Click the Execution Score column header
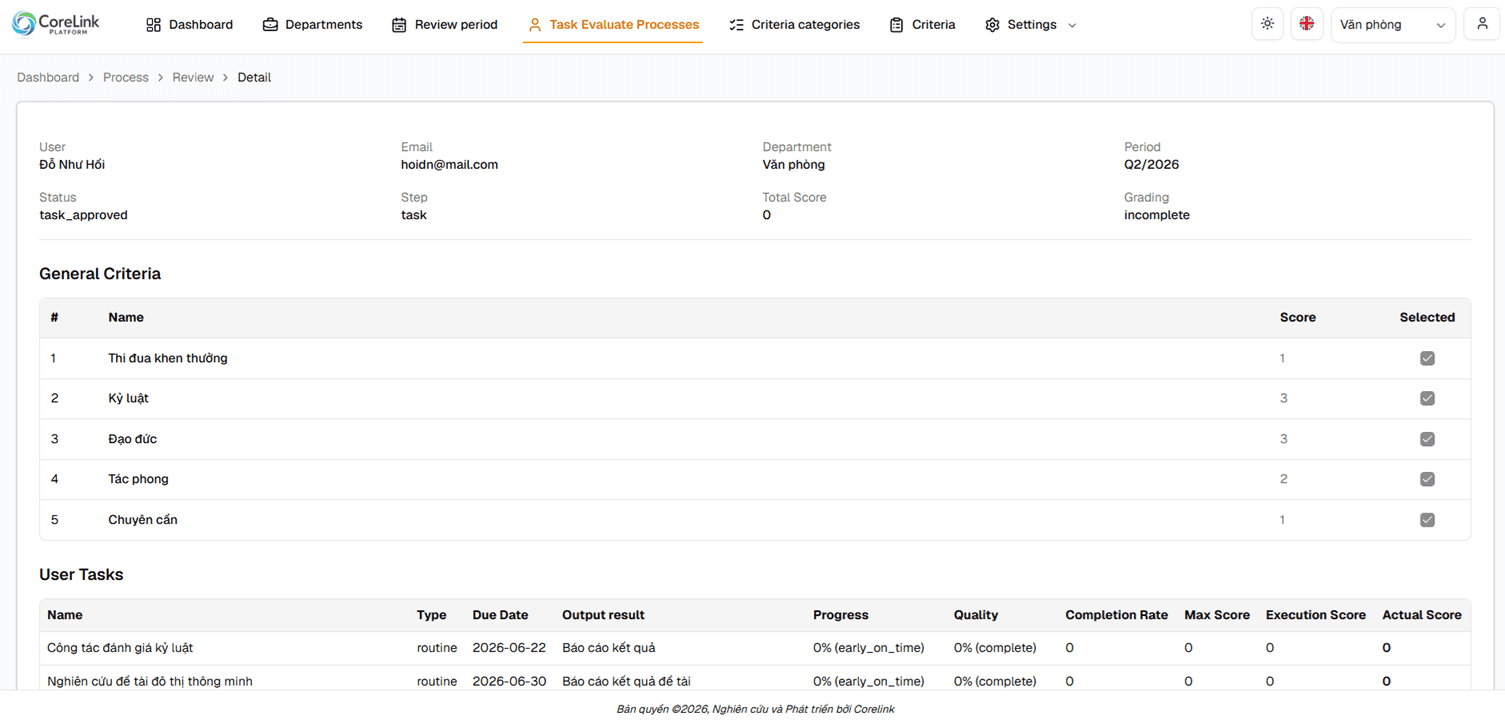This screenshot has height=720, width=1505. click(x=1316, y=615)
